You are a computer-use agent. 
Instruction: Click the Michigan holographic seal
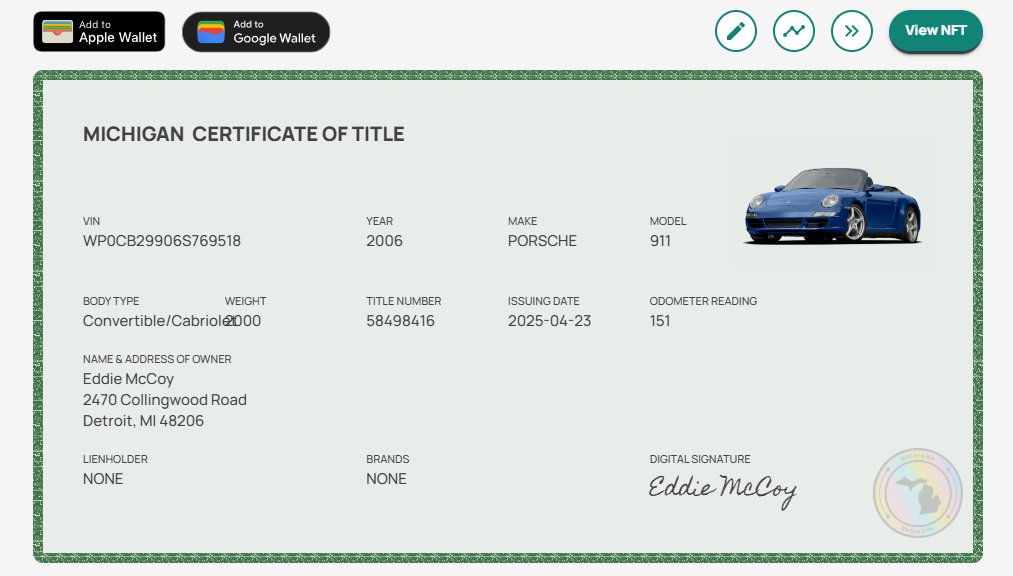(x=917, y=493)
